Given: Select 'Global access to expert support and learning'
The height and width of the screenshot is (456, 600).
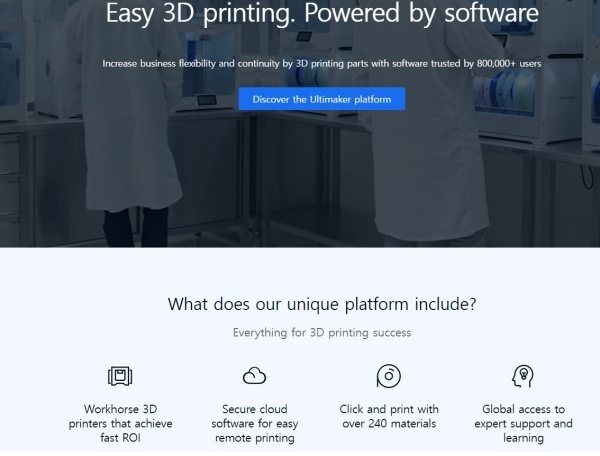Looking at the screenshot, I should pyautogui.click(x=523, y=423).
